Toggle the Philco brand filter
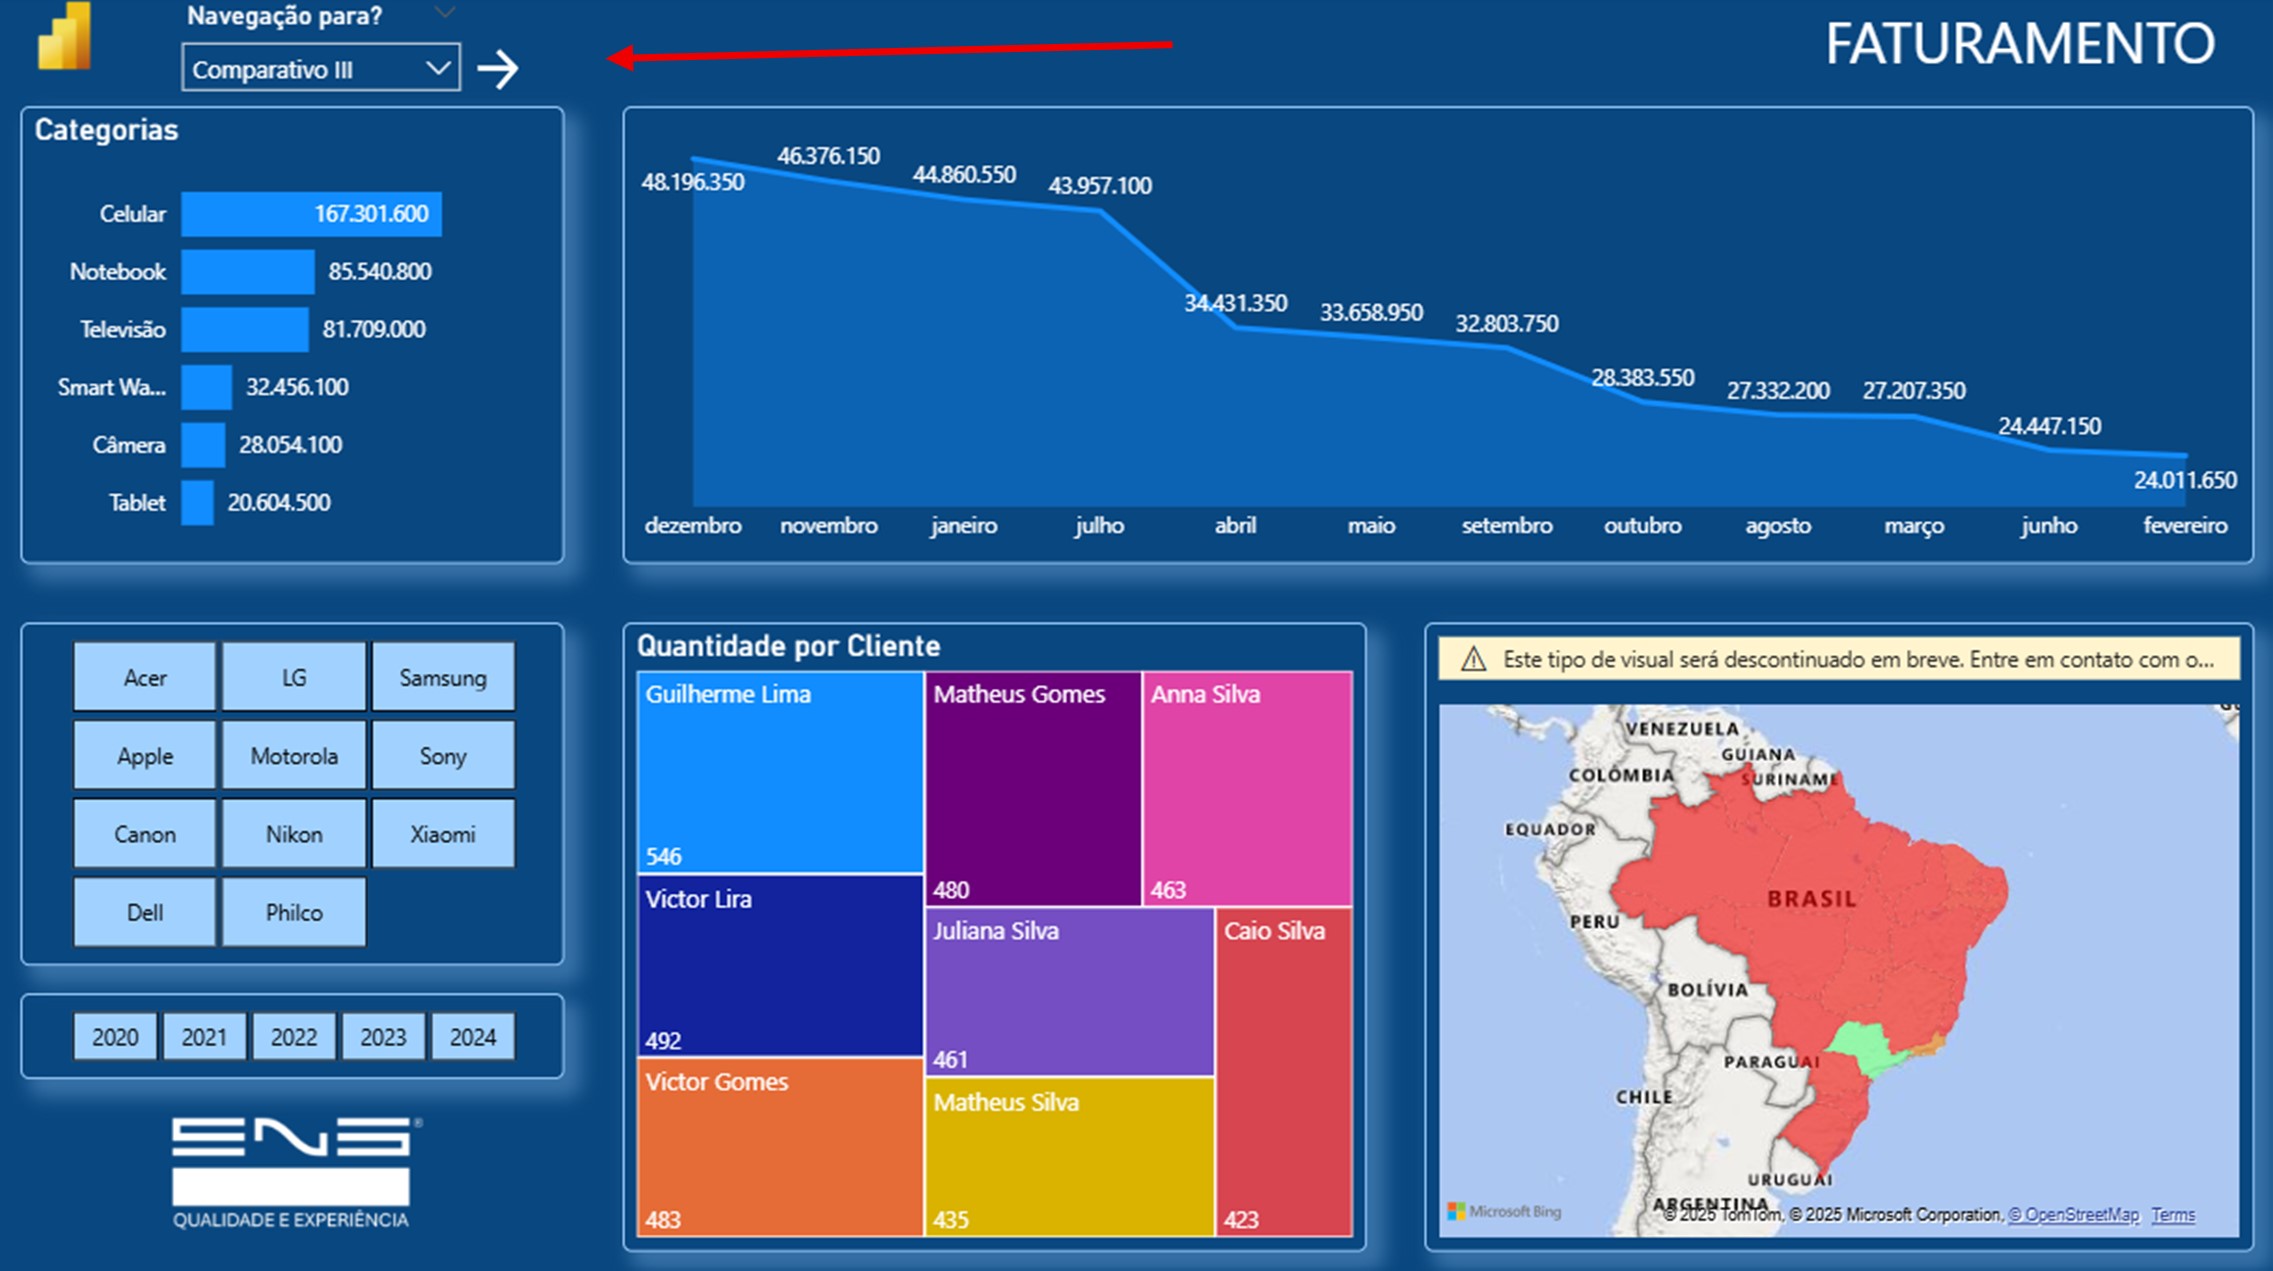Screen dimensions: 2273x1271 point(293,912)
